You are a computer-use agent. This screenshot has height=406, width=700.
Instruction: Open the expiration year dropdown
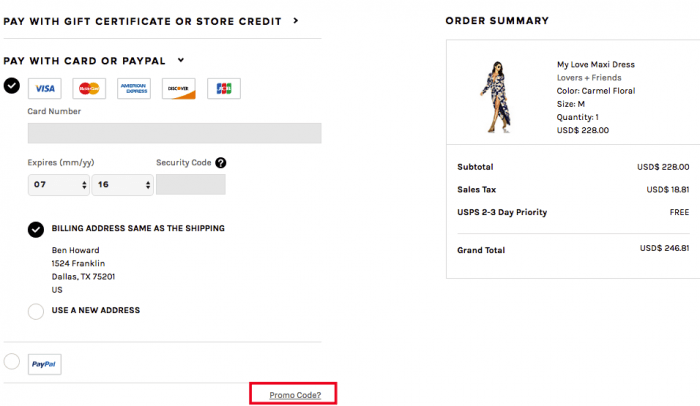pos(122,185)
